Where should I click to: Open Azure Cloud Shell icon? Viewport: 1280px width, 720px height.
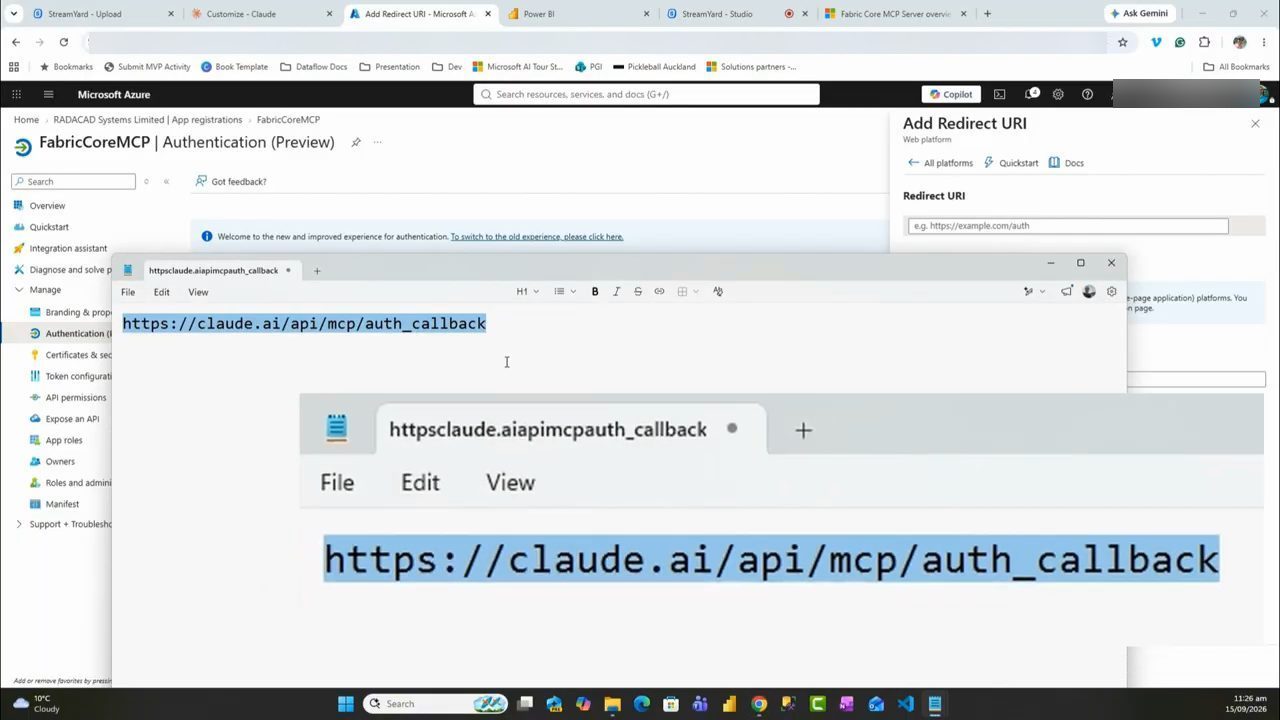(x=999, y=94)
